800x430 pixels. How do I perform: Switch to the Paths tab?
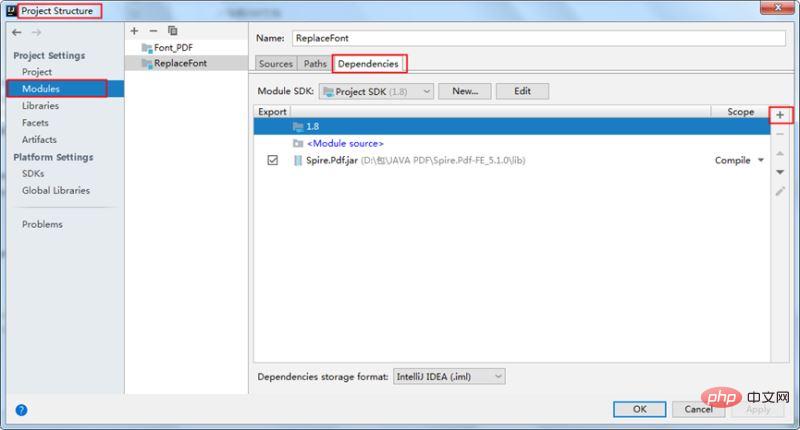point(315,64)
